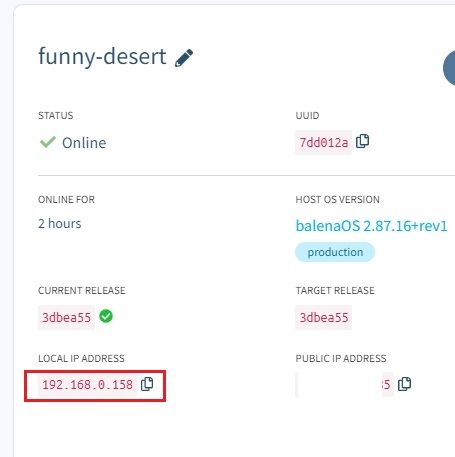Click the production badge
This screenshot has height=457, width=455.
[335, 252]
